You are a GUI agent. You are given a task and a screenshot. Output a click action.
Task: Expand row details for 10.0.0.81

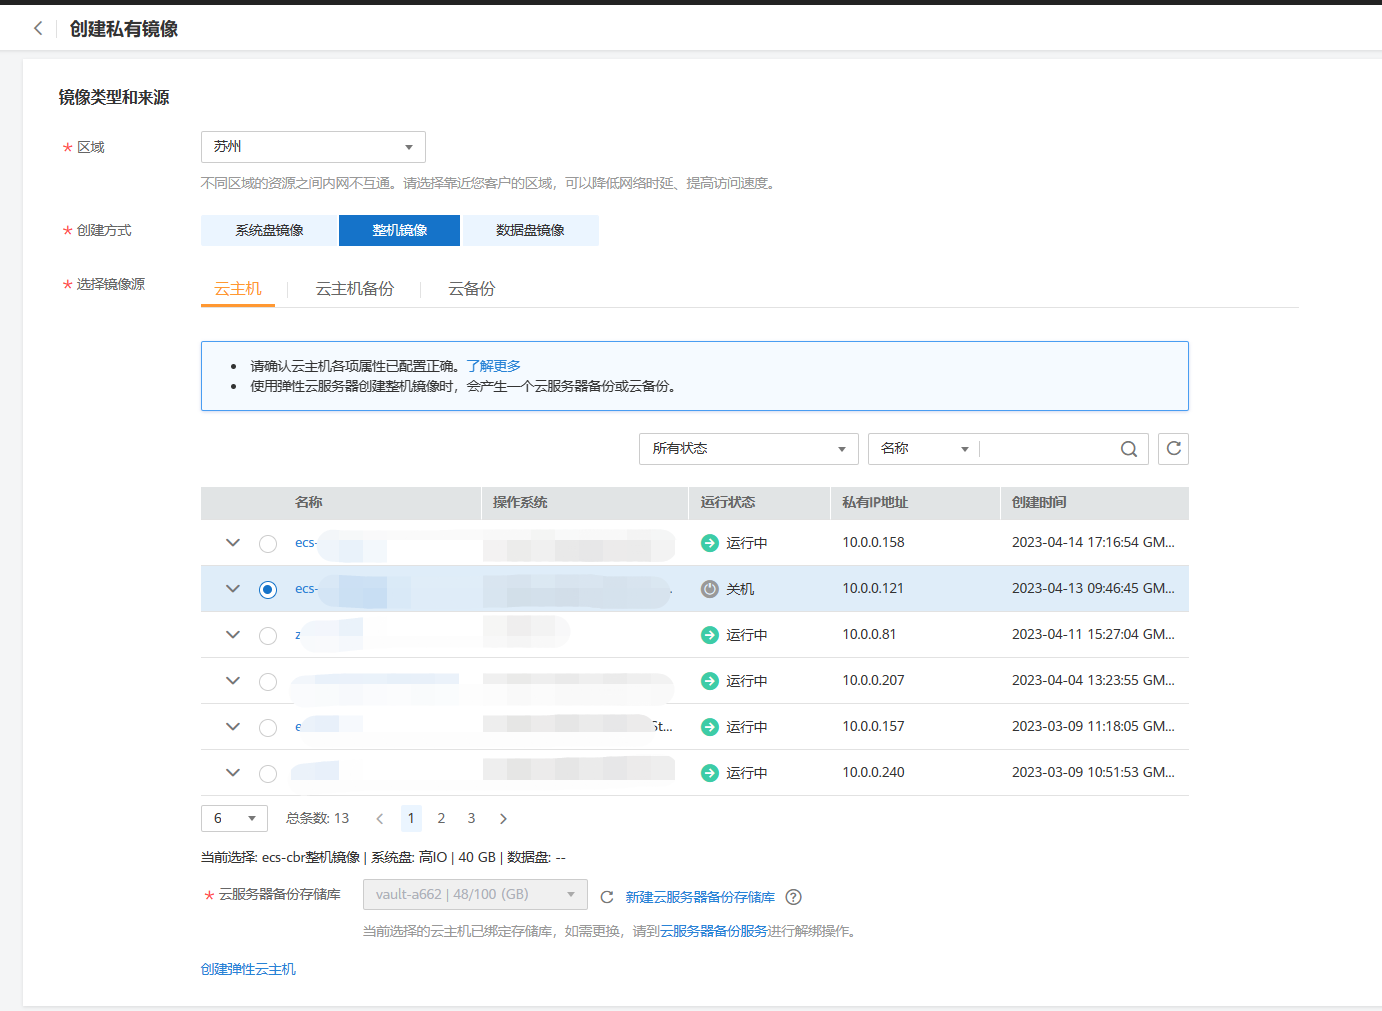233,635
